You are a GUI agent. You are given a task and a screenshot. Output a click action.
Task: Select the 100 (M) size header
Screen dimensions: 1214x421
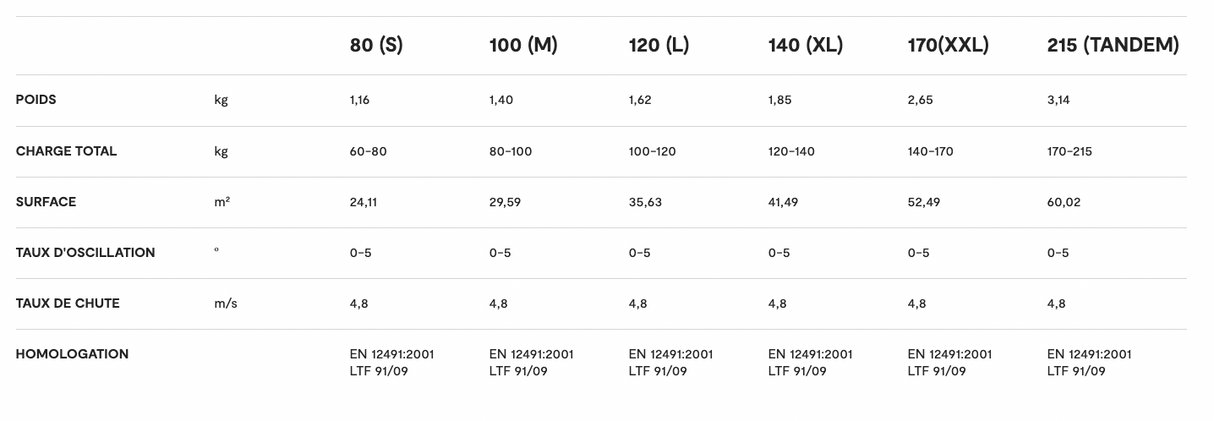click(523, 45)
